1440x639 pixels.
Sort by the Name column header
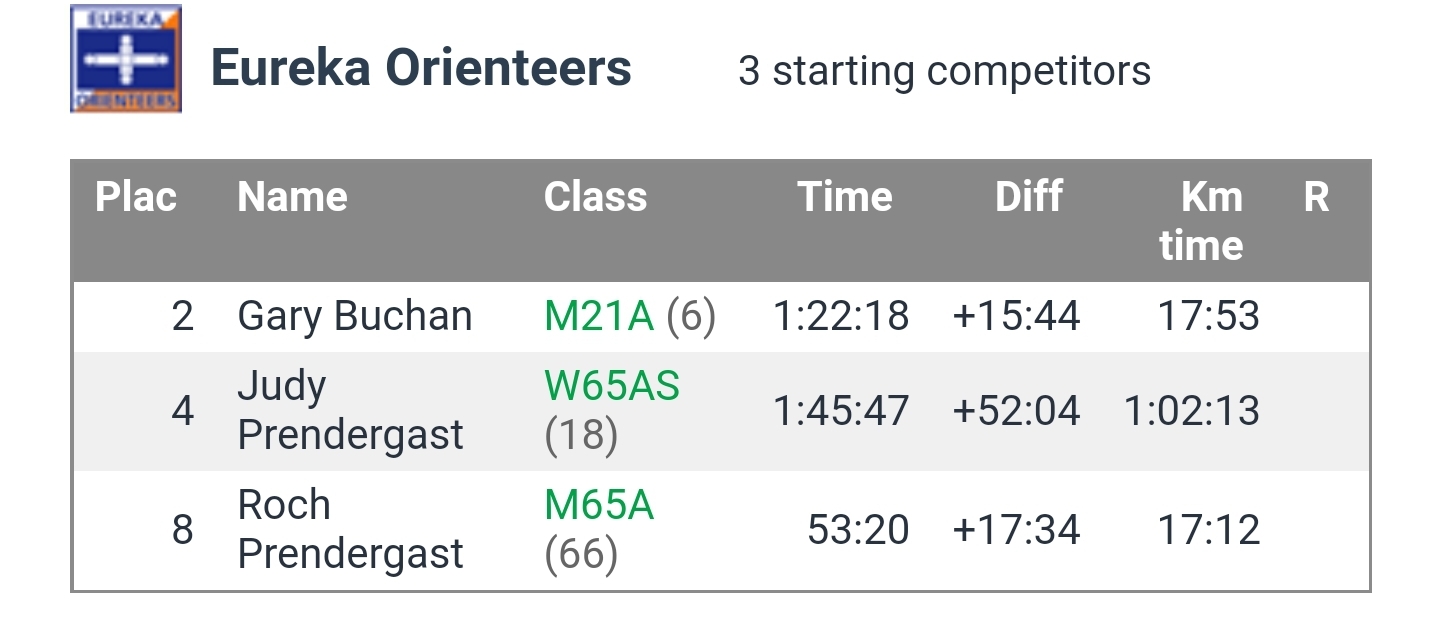[x=292, y=197]
